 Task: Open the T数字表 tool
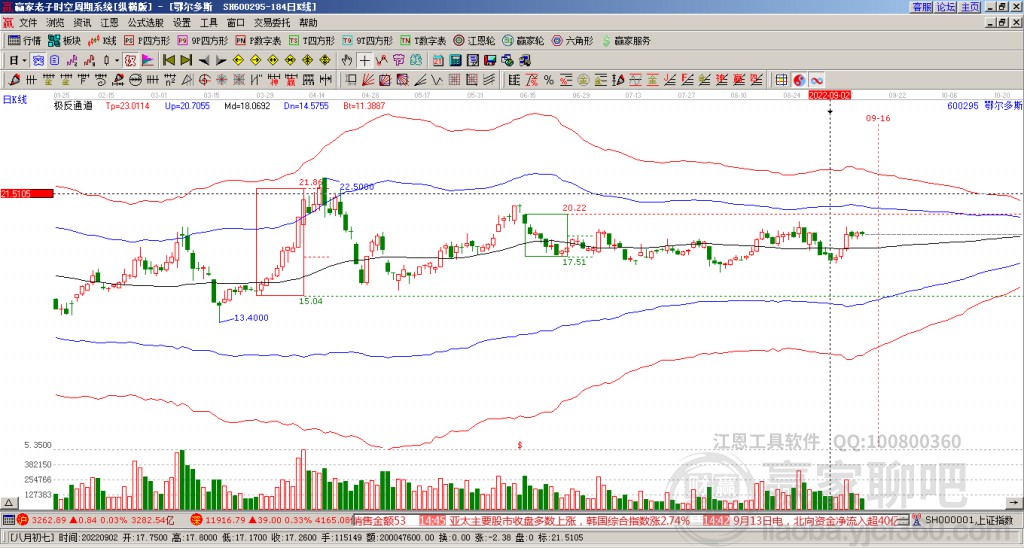(x=423, y=40)
